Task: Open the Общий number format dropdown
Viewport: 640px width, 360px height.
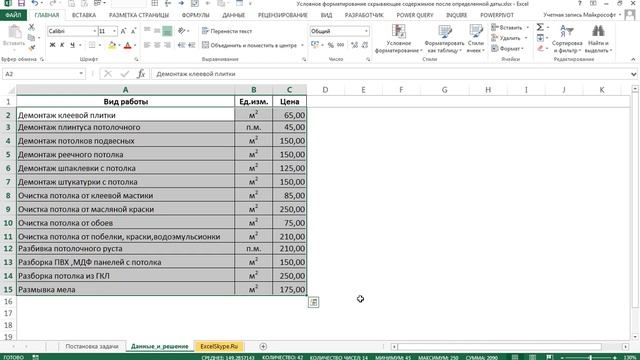Action: coord(366,31)
